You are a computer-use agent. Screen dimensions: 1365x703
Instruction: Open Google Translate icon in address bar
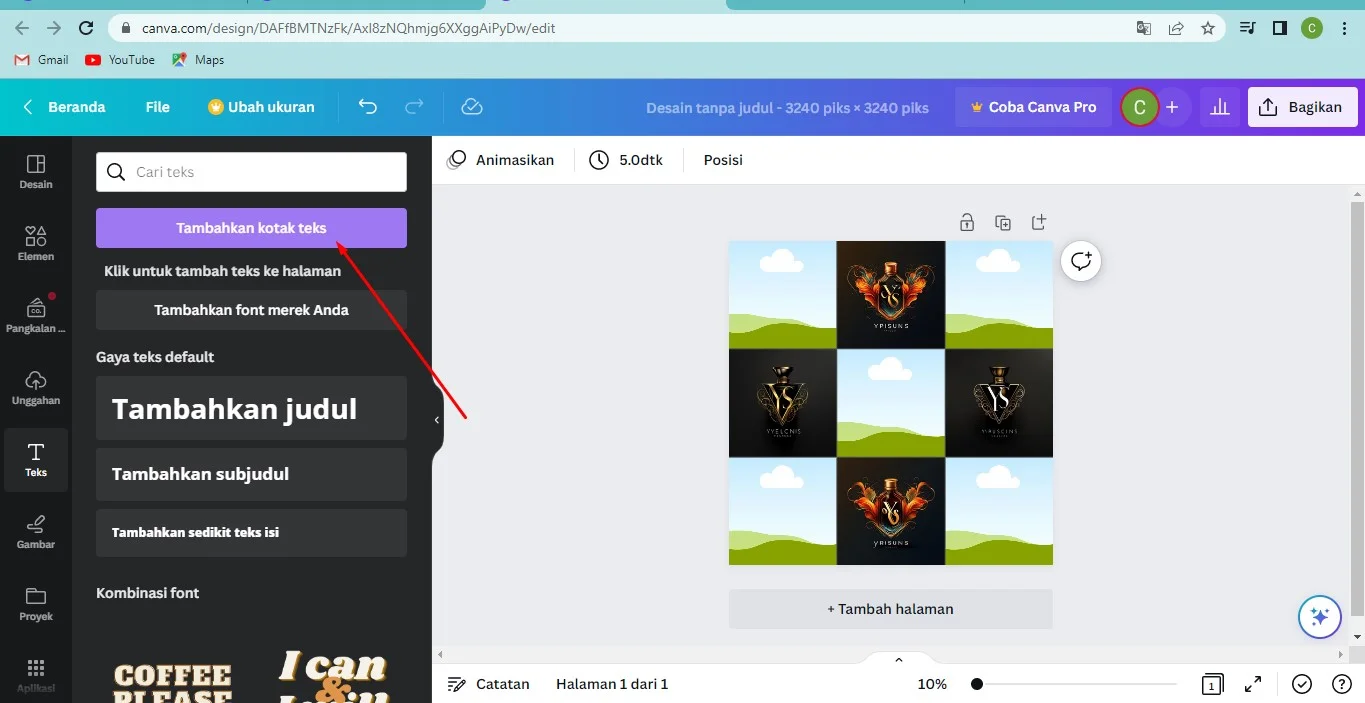[1144, 28]
